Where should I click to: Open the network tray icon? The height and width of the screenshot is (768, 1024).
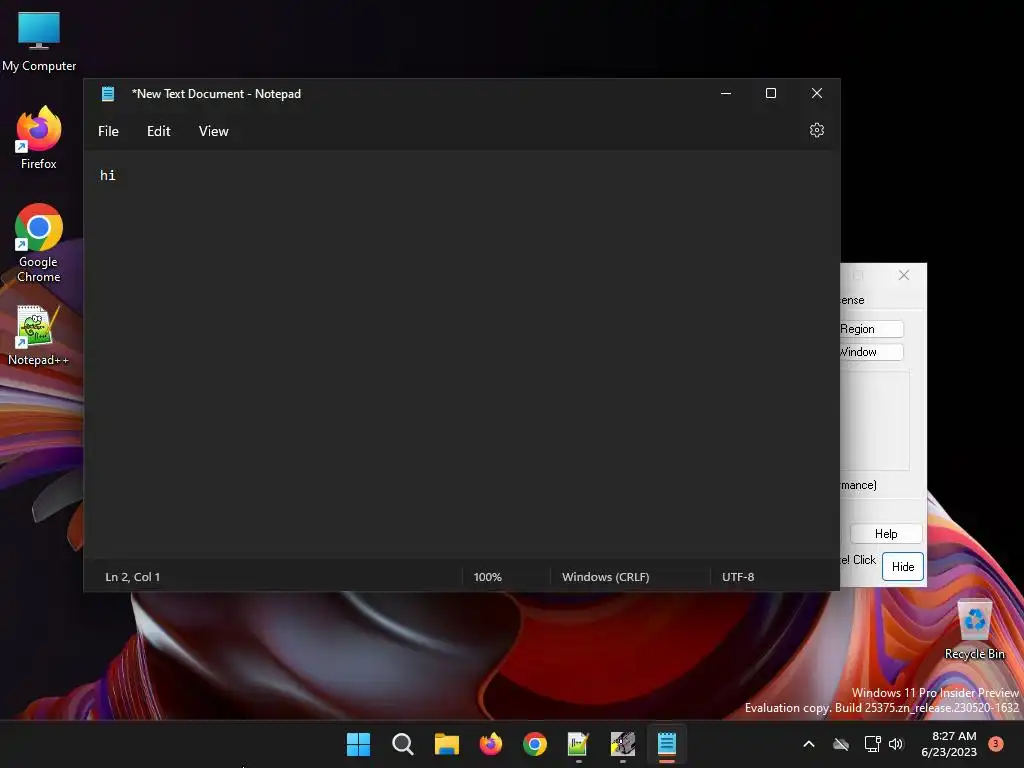[x=872, y=744]
